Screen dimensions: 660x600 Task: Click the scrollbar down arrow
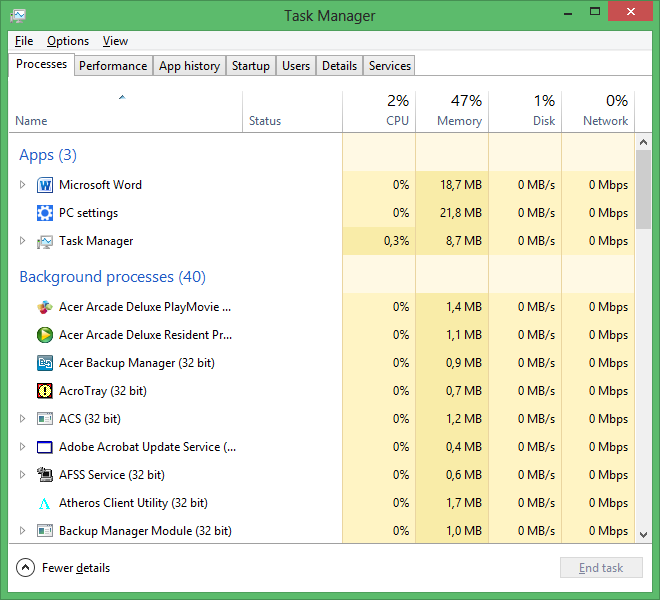tap(643, 535)
